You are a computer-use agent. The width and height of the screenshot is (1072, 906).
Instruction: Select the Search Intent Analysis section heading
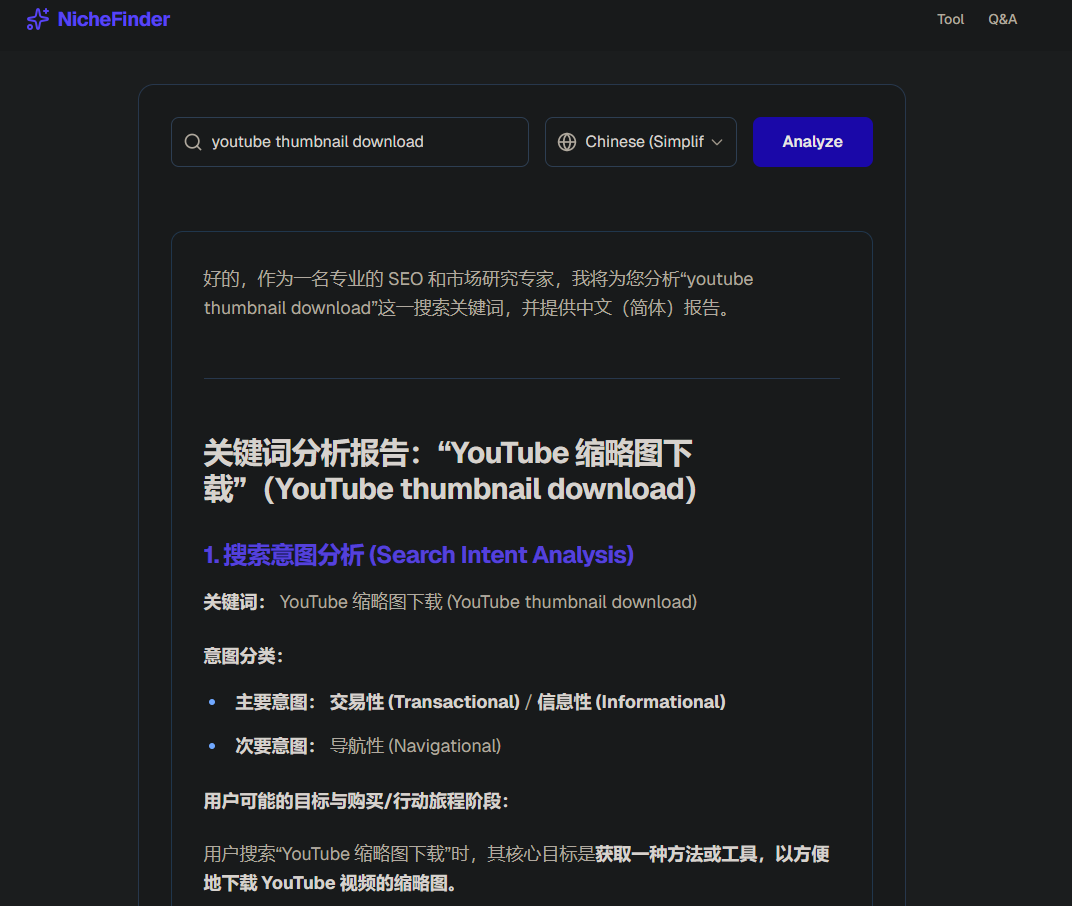(x=418, y=555)
